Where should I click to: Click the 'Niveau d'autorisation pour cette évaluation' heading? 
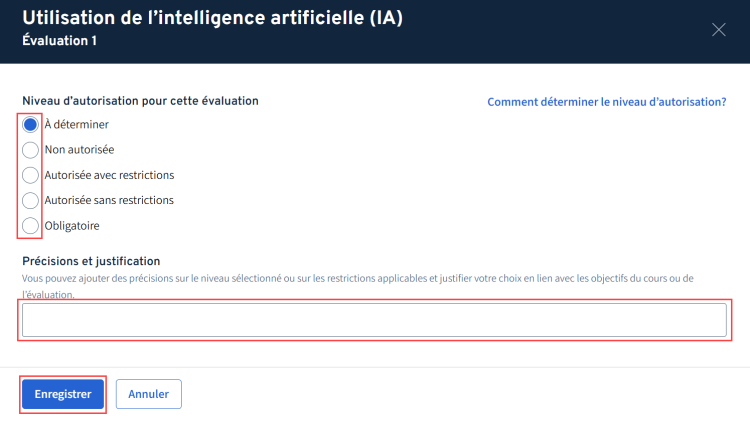[140, 101]
